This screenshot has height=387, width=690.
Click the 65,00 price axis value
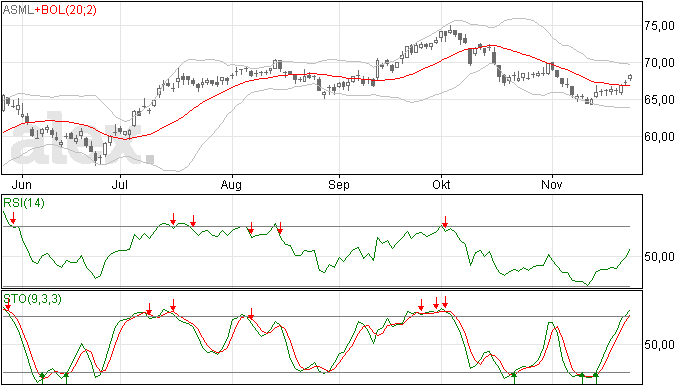pos(659,100)
